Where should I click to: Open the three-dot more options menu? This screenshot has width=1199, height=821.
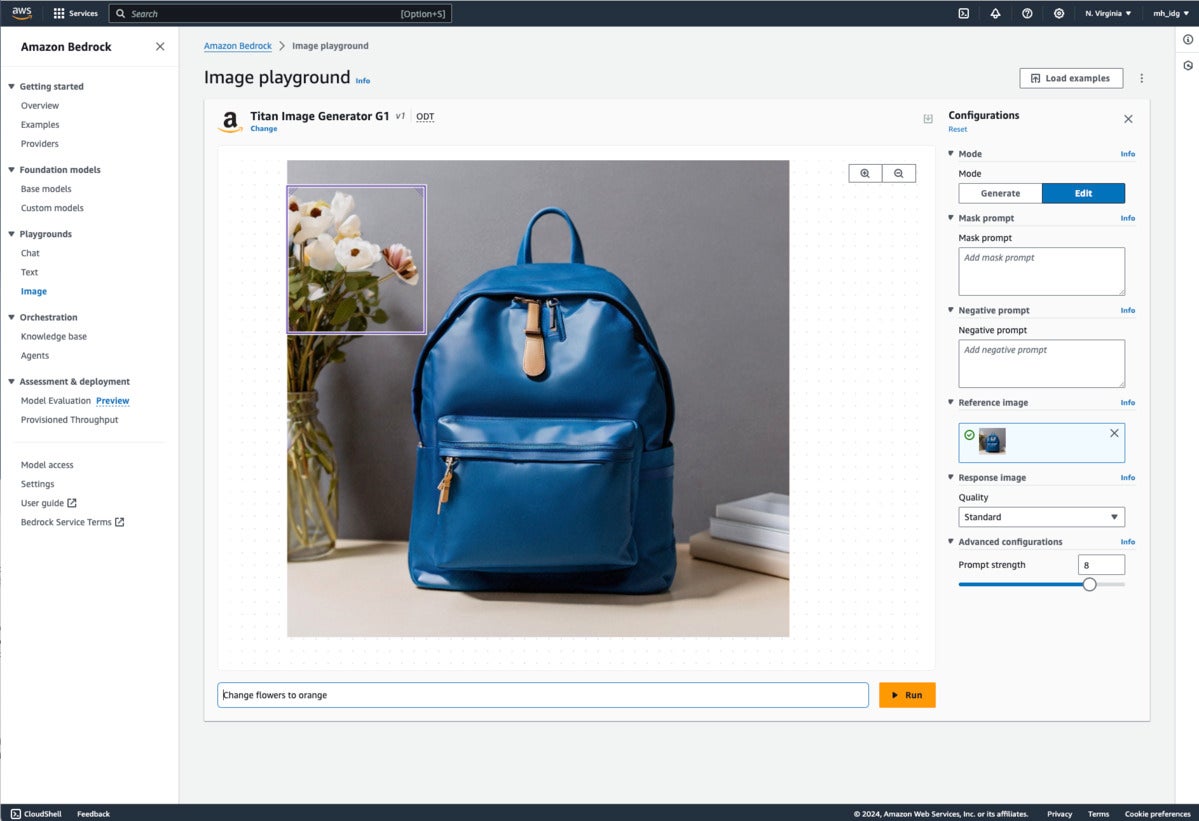(x=1142, y=78)
